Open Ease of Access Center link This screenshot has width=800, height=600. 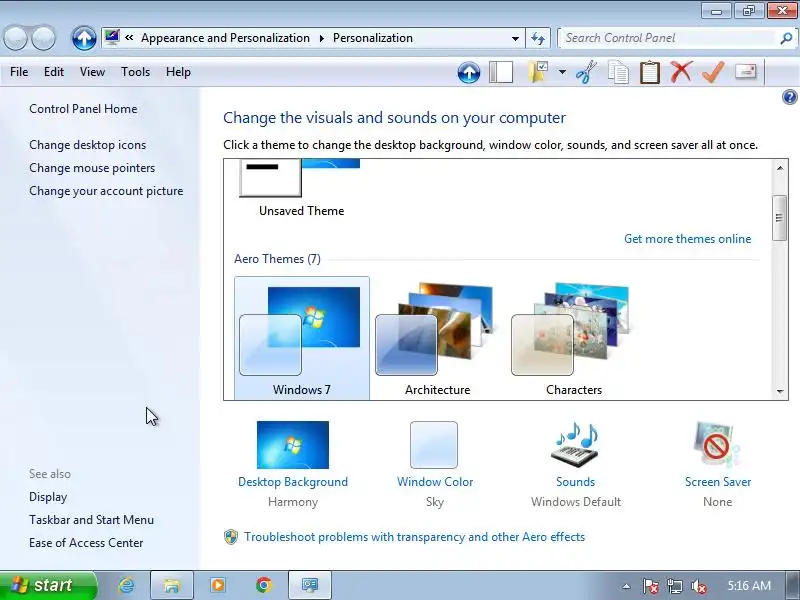[86, 543]
